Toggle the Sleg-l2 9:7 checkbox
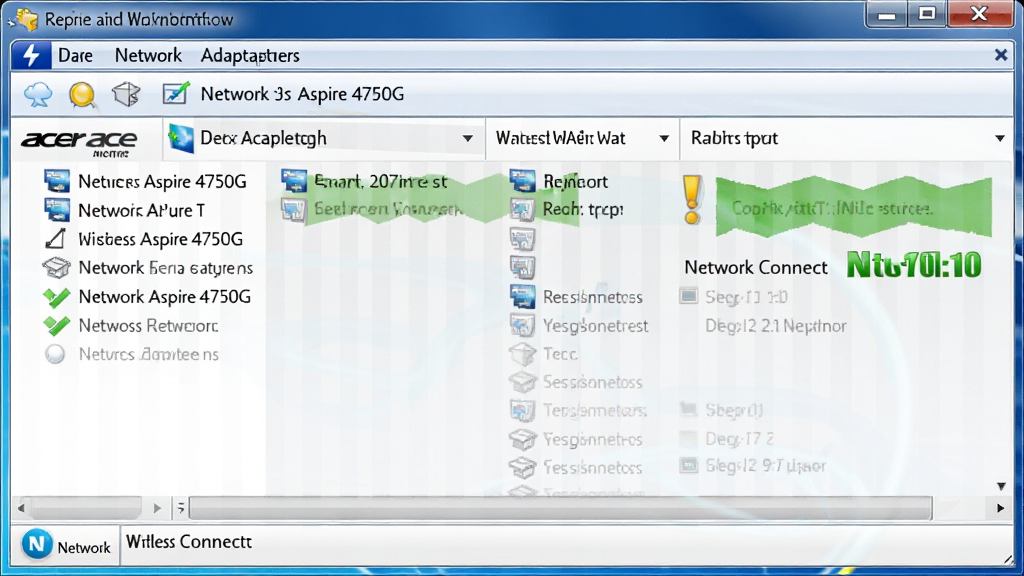The width and height of the screenshot is (1024, 576). [x=688, y=466]
